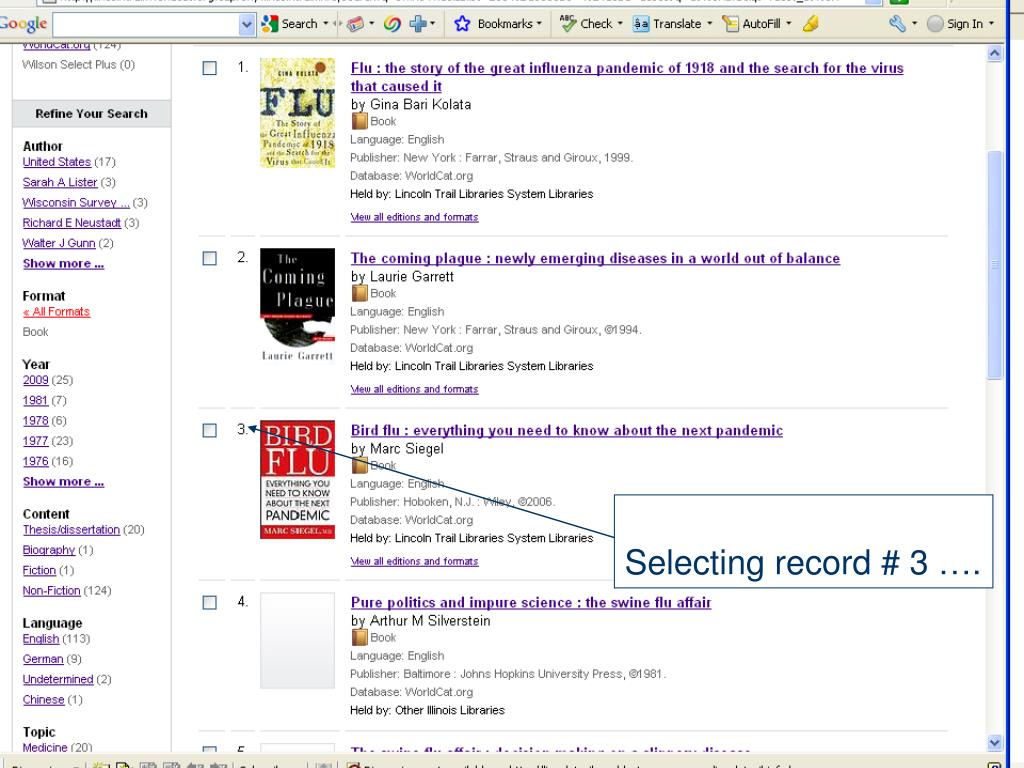Filter content by Fiction
This screenshot has width=1024, height=768.
point(39,570)
